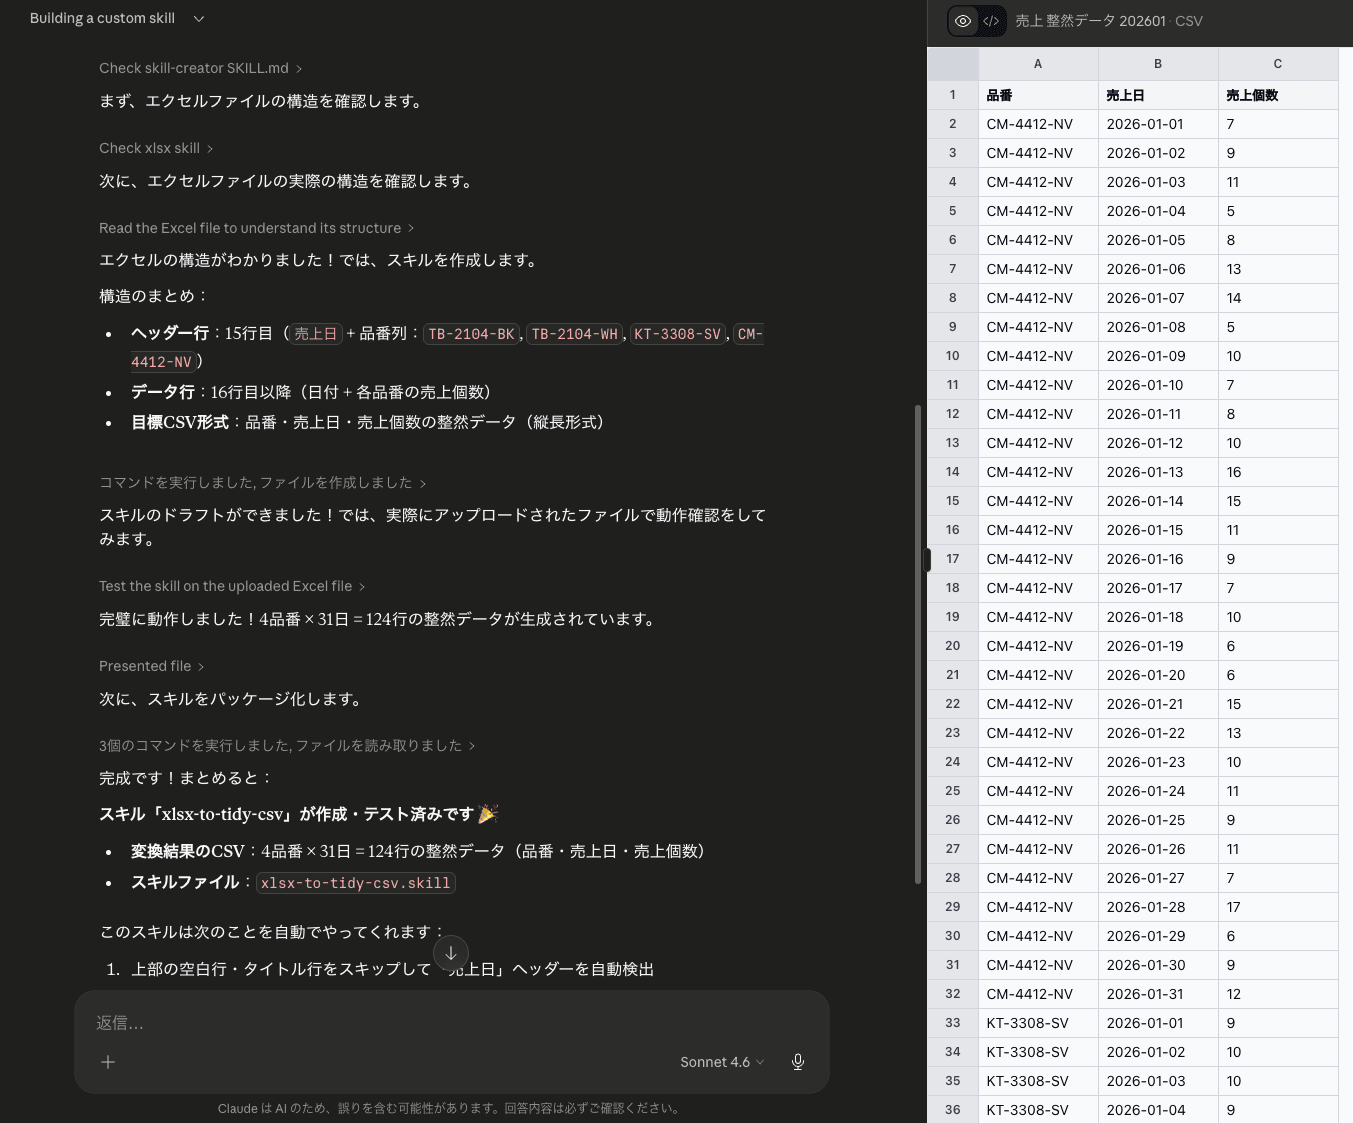The width and height of the screenshot is (1353, 1123).
Task: Click the 返信 message input field
Action: [x=450, y=1023]
